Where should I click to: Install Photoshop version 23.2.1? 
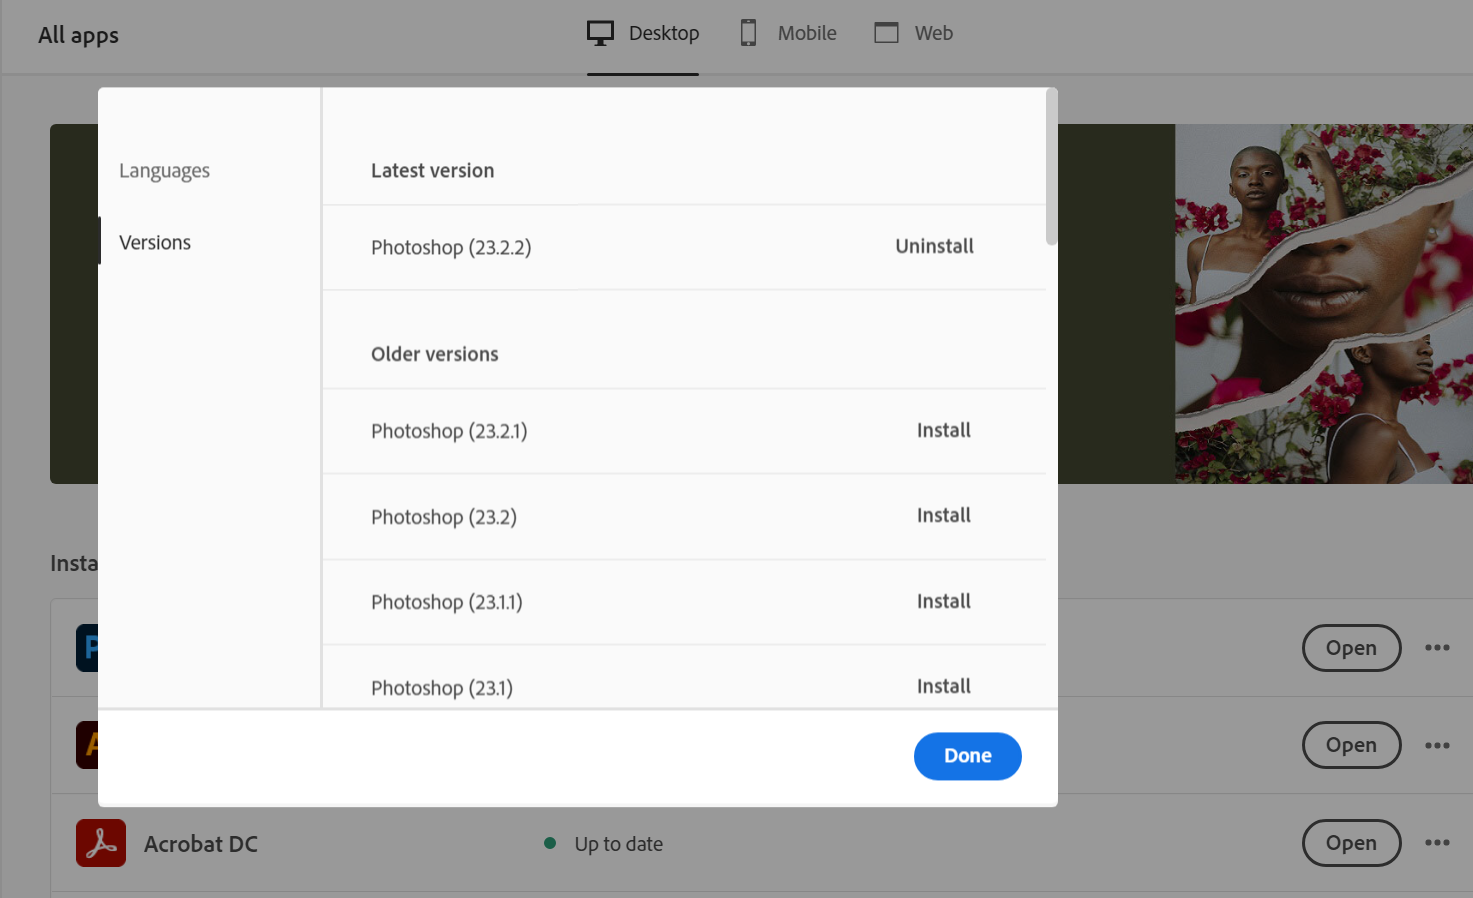[943, 430]
